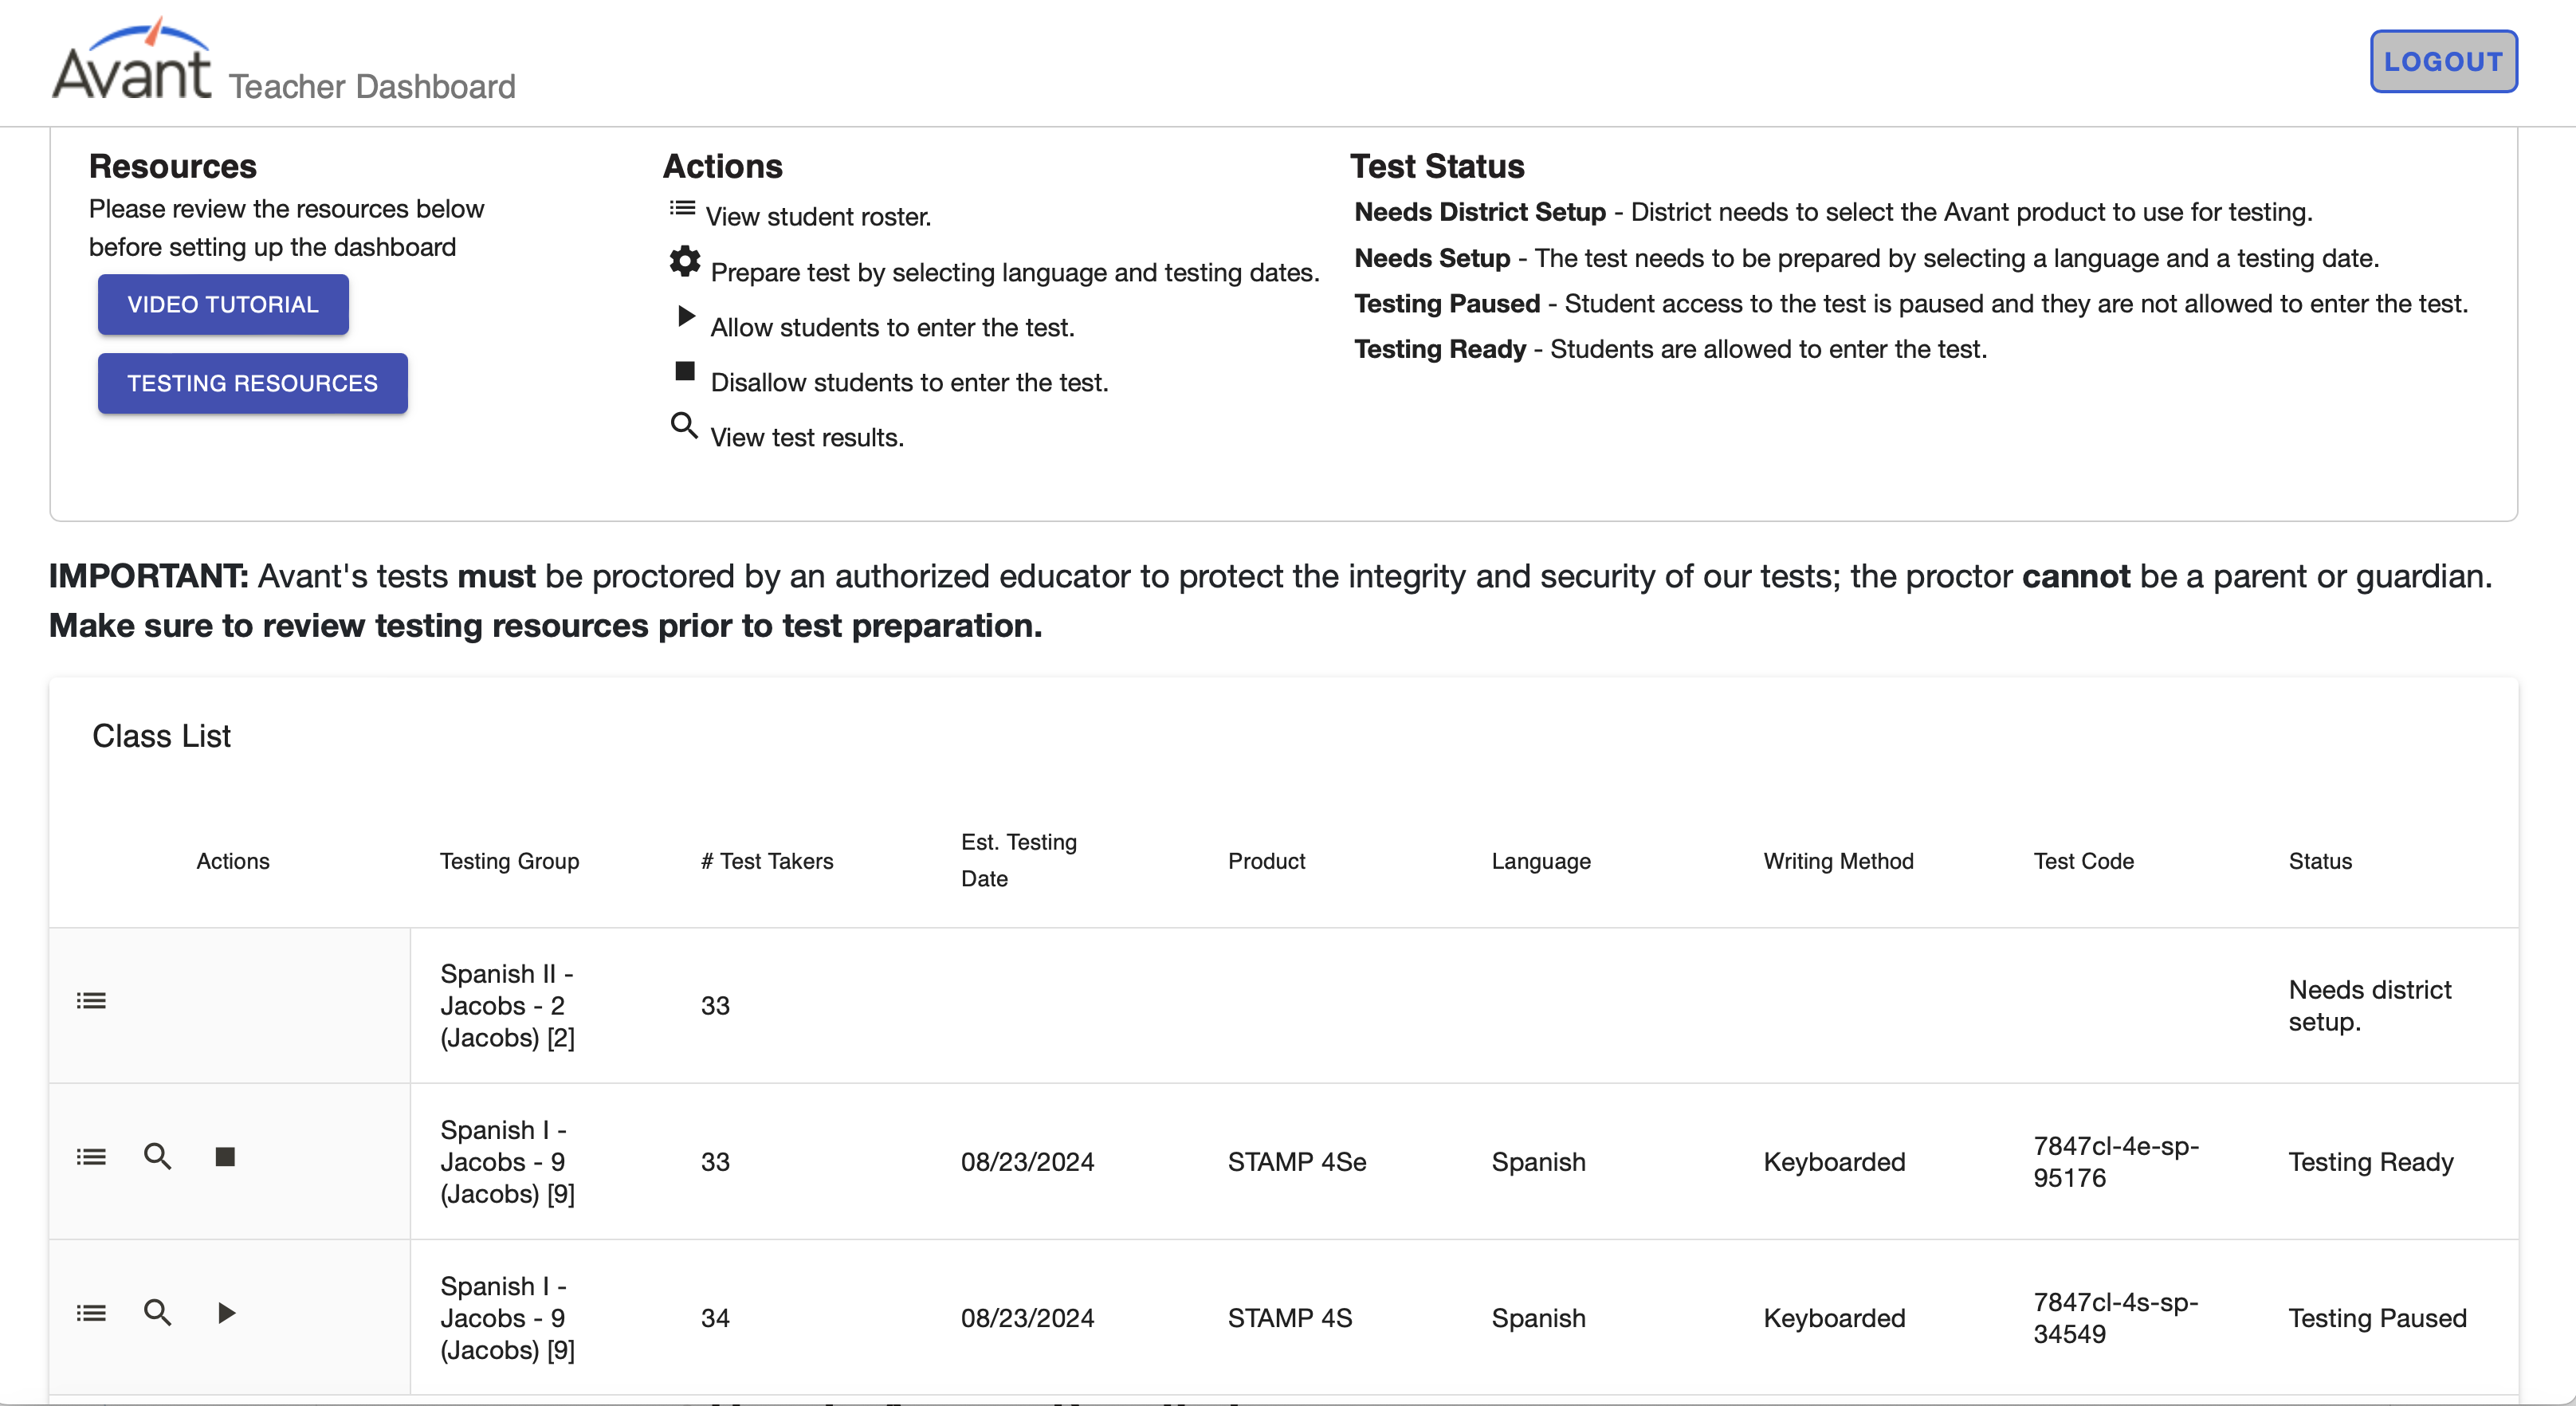The width and height of the screenshot is (2576, 1406).
Task: Click the Status column header
Action: tap(2320, 861)
